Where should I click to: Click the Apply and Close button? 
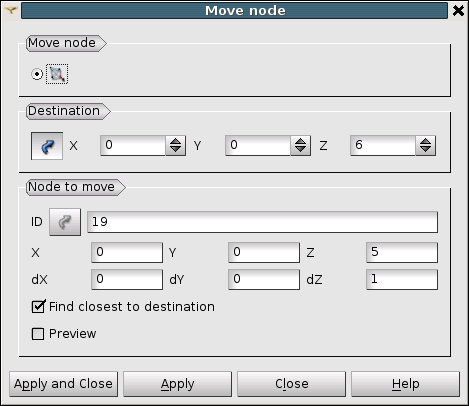63,384
